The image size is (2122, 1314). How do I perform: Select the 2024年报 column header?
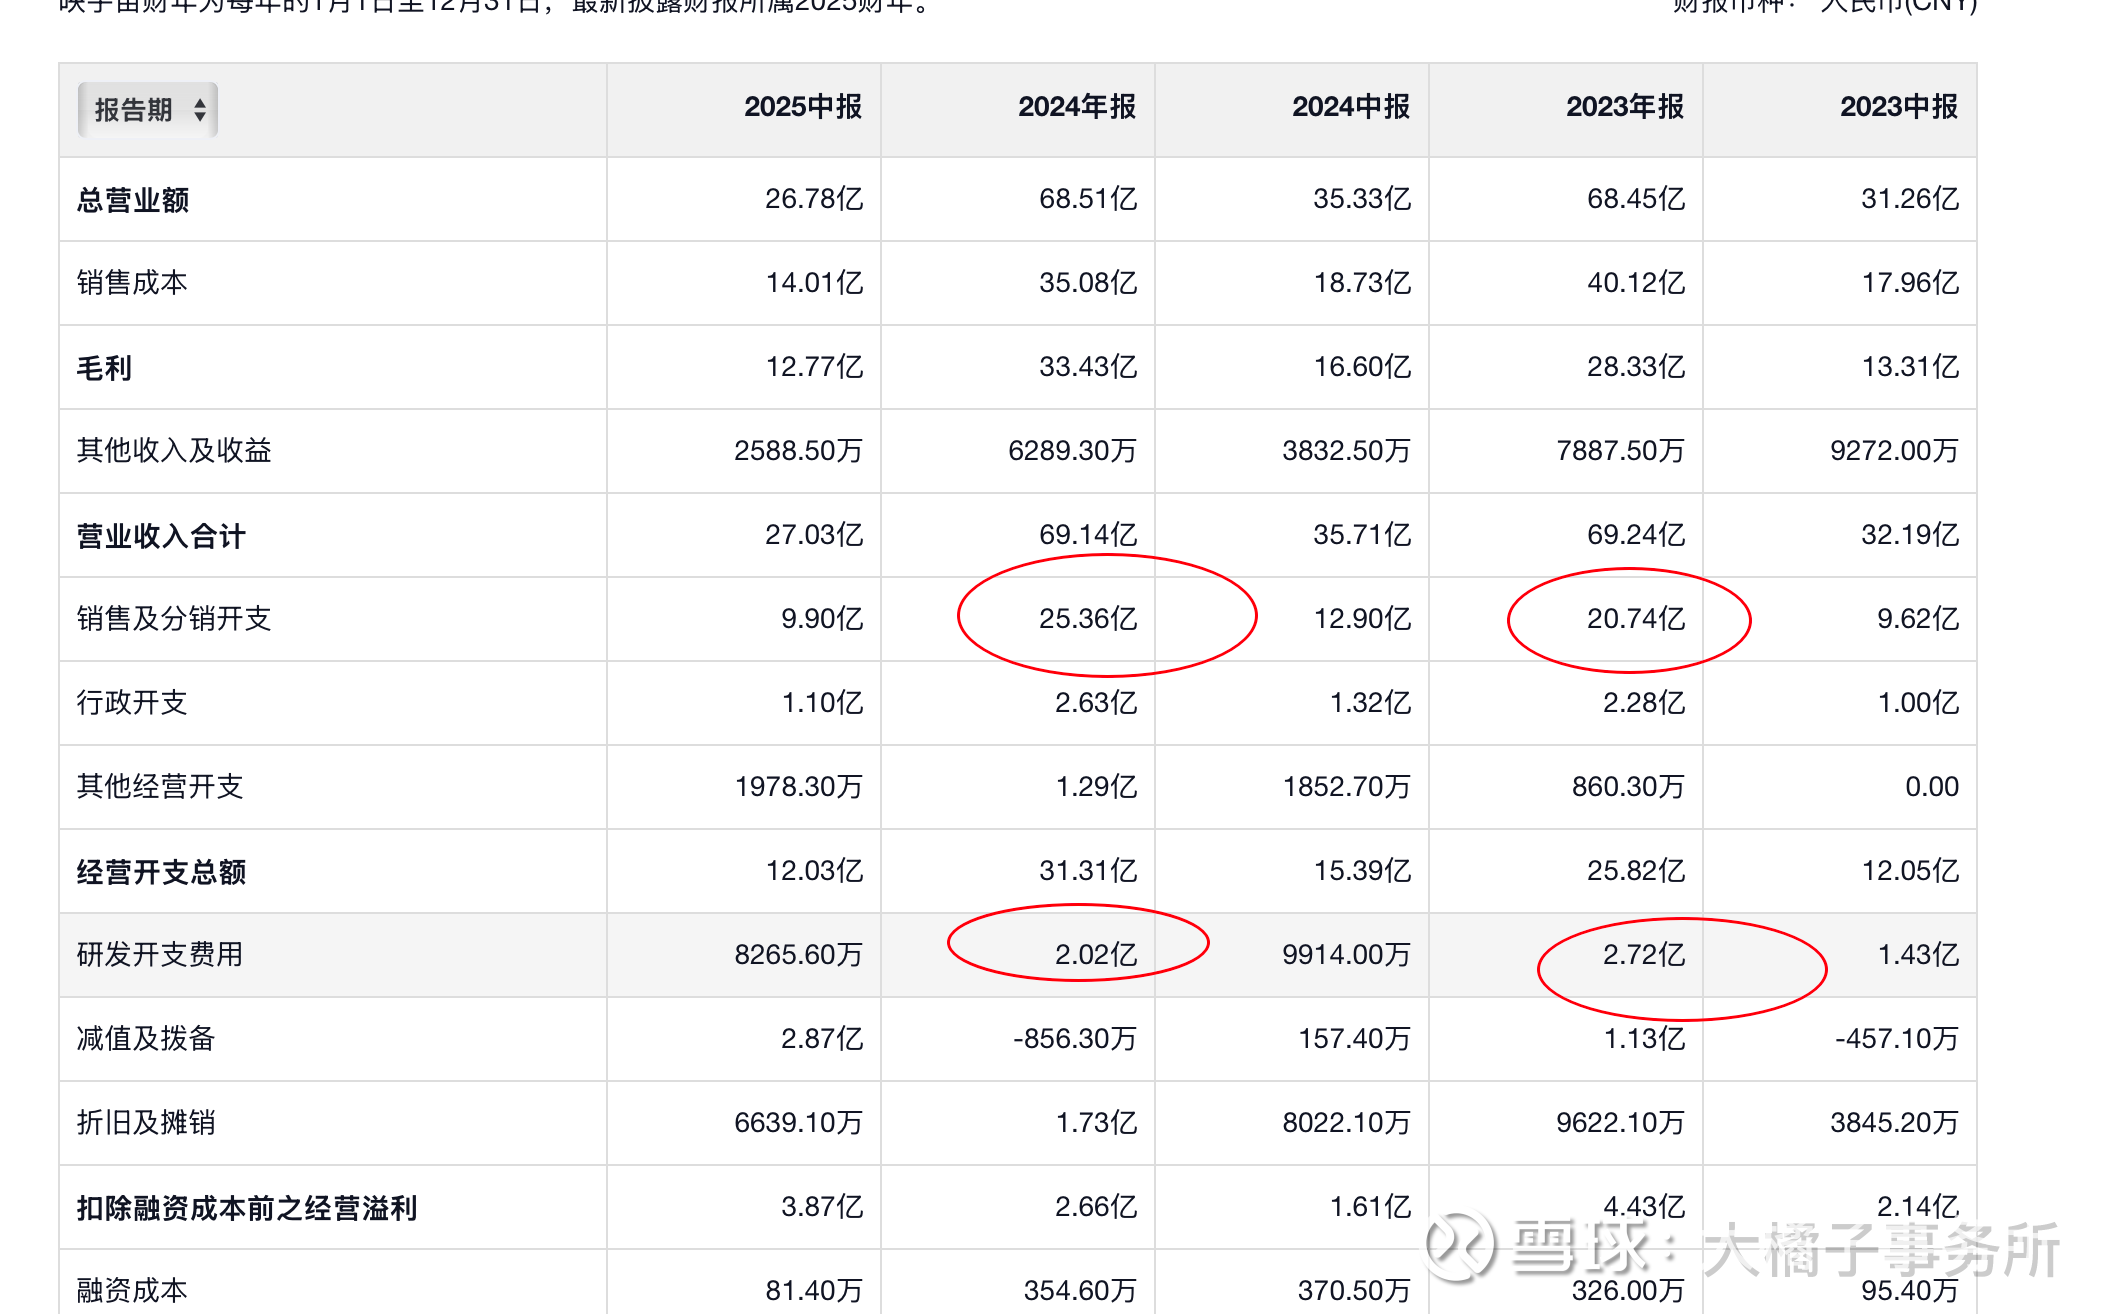click(1076, 107)
